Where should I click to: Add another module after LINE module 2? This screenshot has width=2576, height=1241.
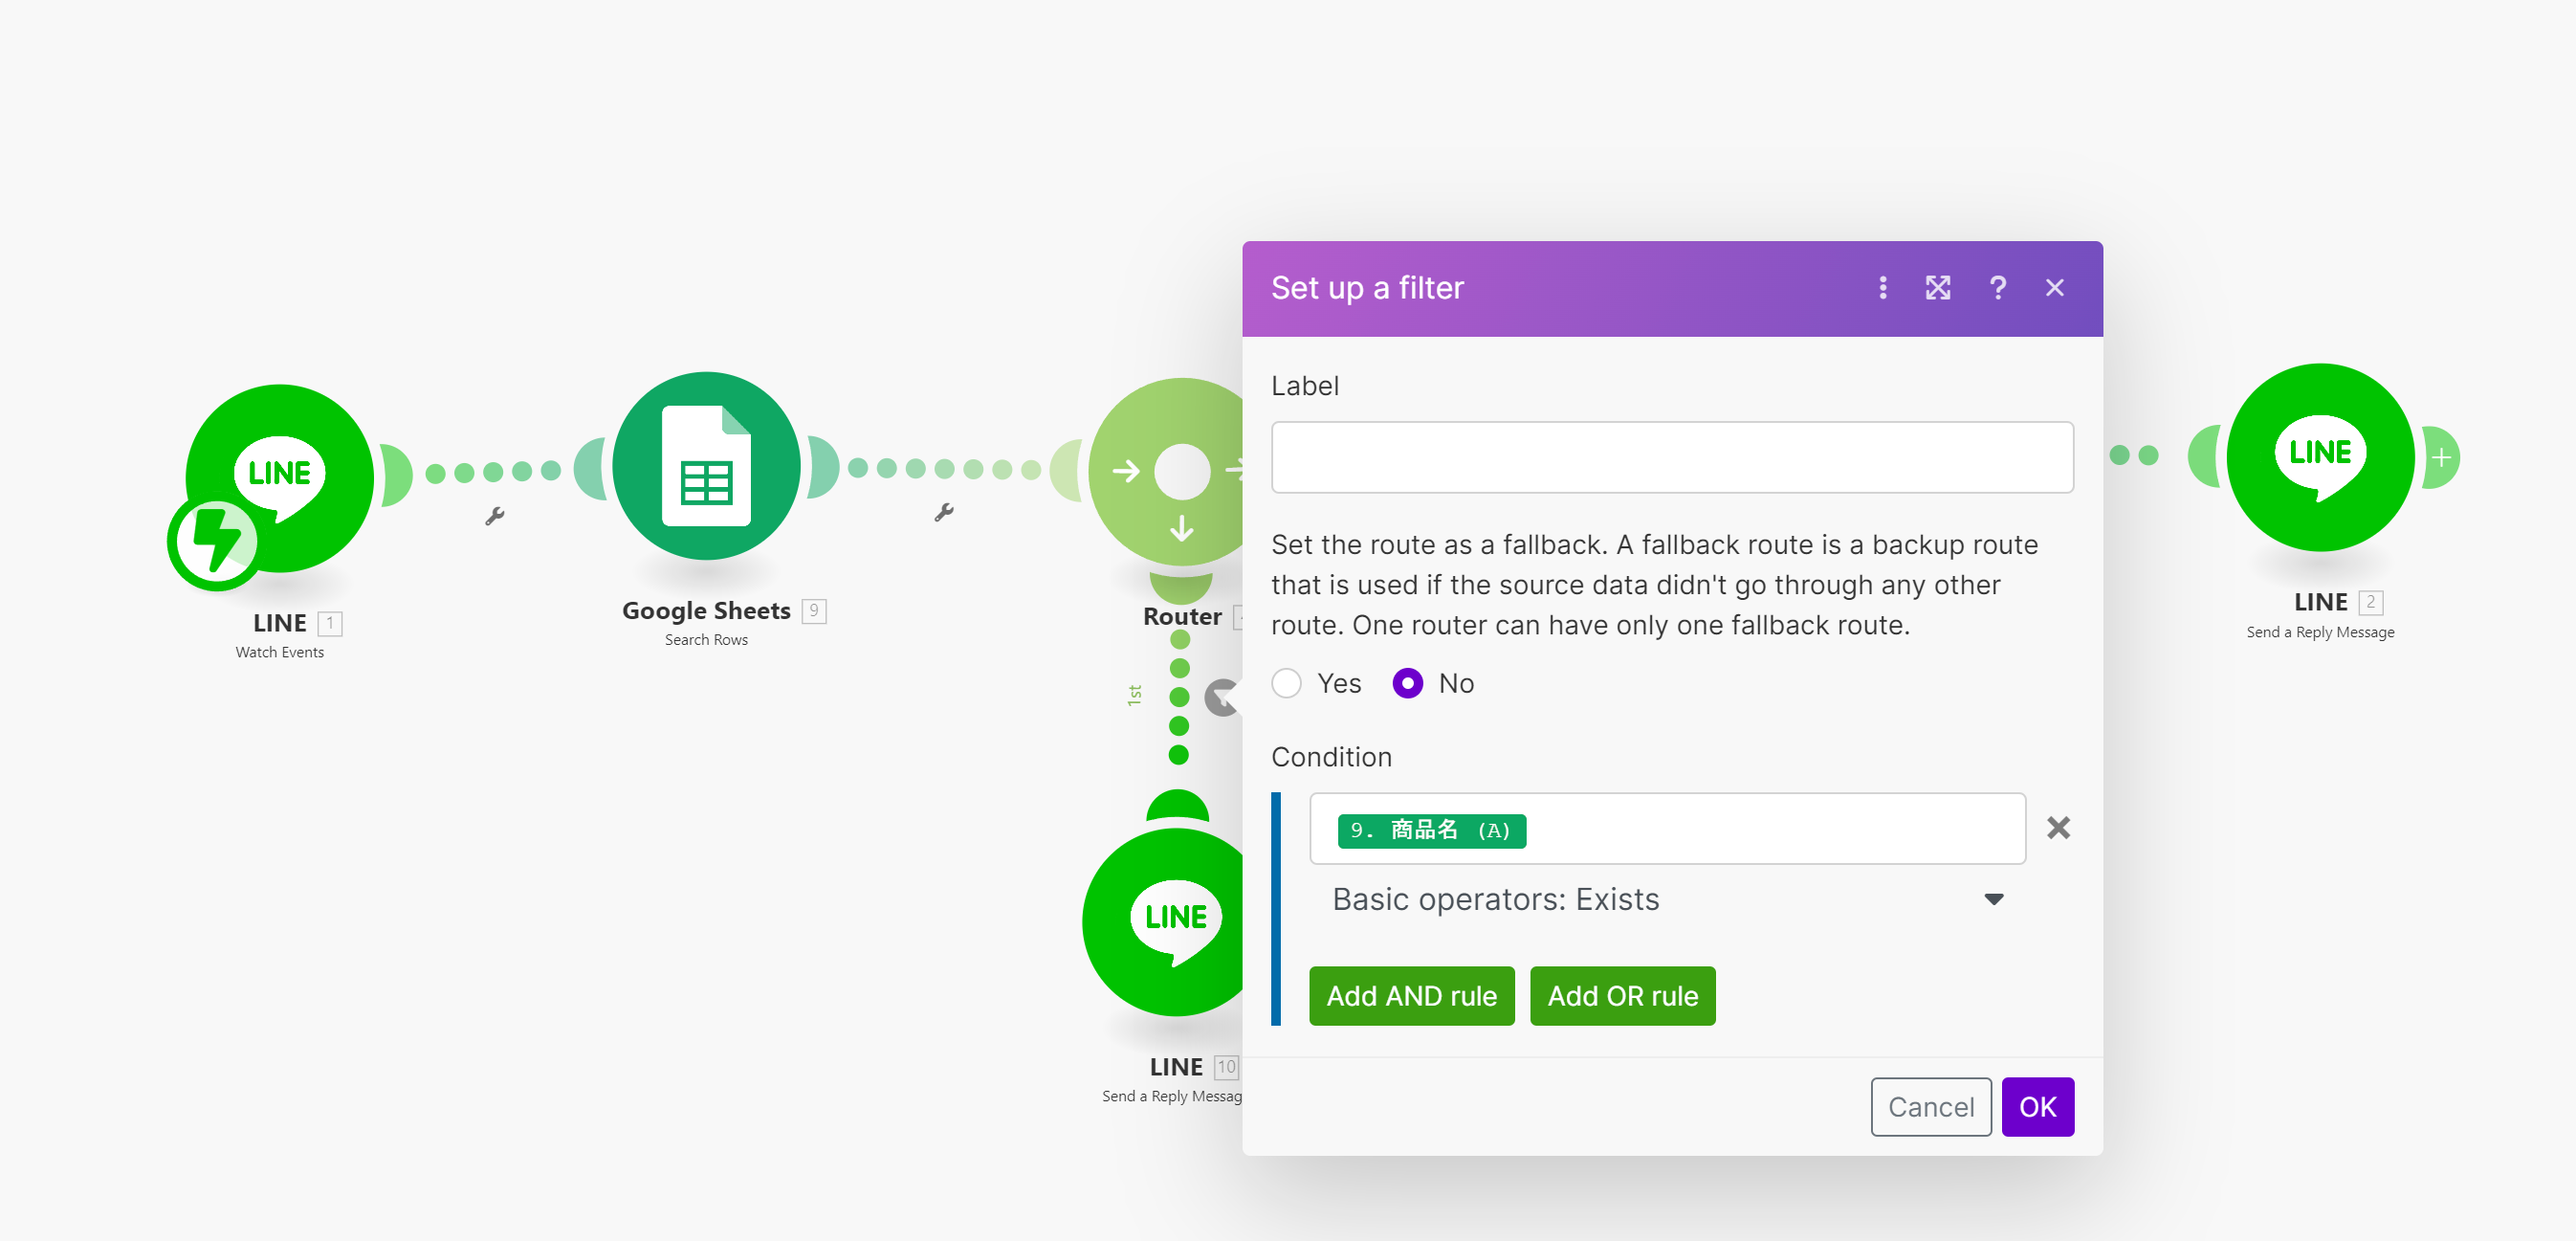point(2441,457)
